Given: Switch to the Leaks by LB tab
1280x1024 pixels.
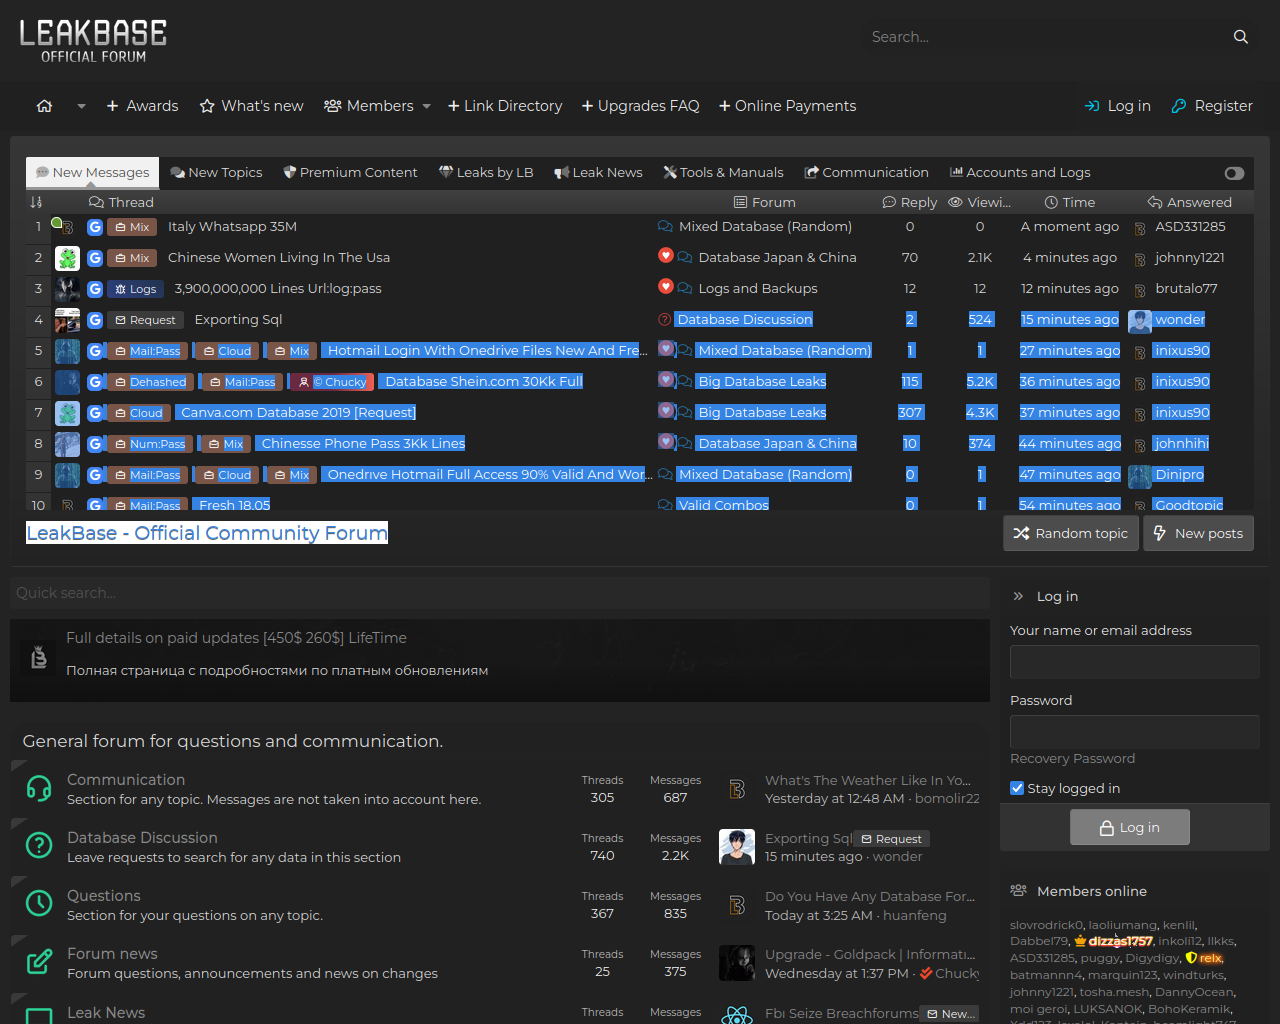Looking at the screenshot, I should click(486, 172).
